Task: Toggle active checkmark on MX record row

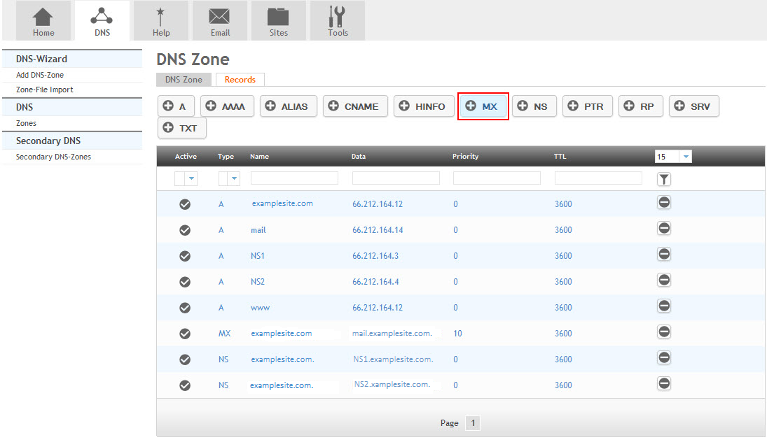Action: click(x=185, y=333)
